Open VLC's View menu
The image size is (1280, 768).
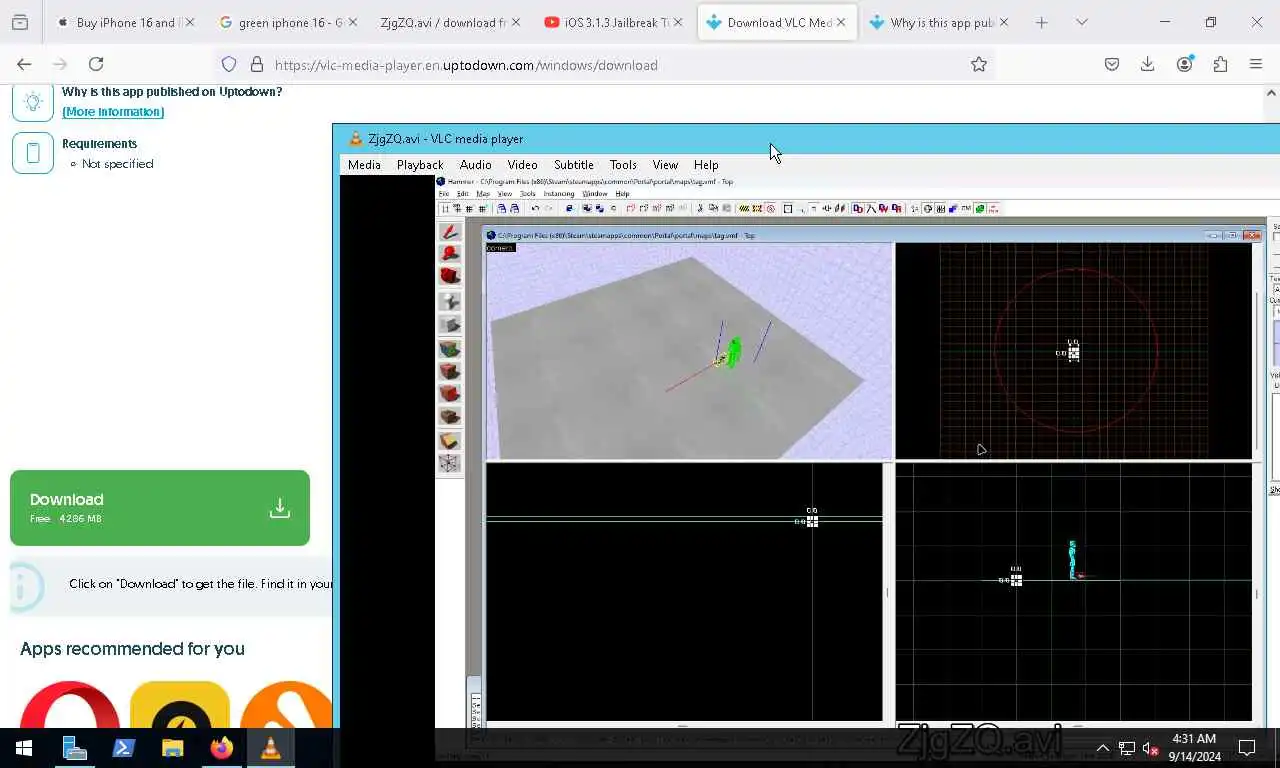(665, 165)
